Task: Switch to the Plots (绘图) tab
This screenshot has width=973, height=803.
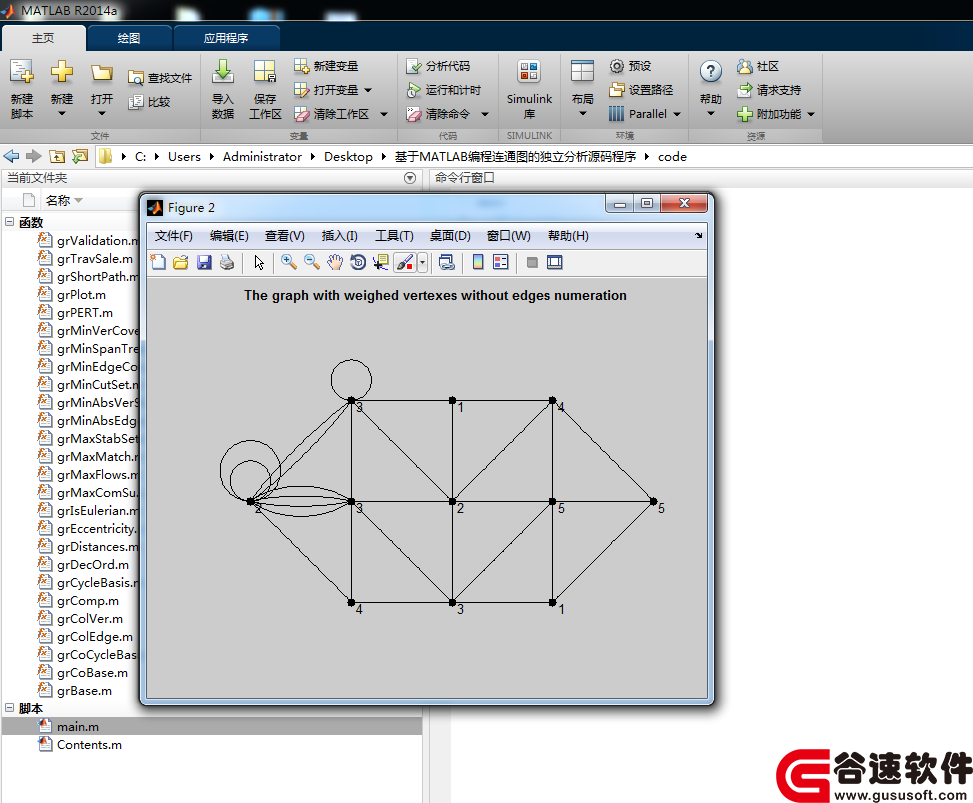Action: 129,38
